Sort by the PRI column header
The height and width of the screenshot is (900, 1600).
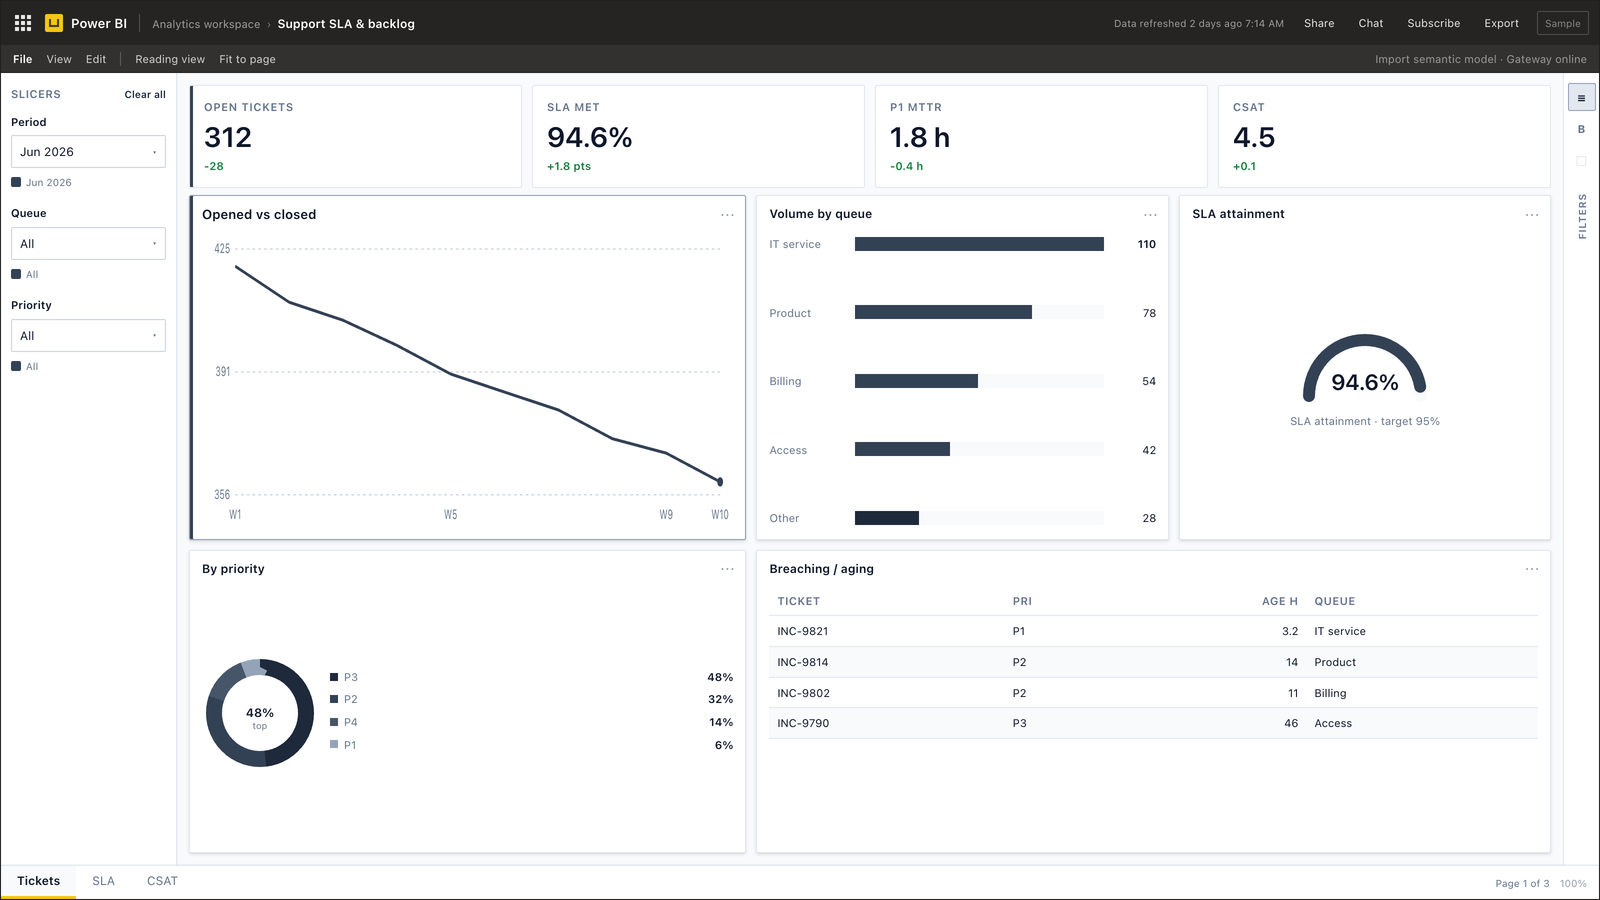coord(1022,601)
